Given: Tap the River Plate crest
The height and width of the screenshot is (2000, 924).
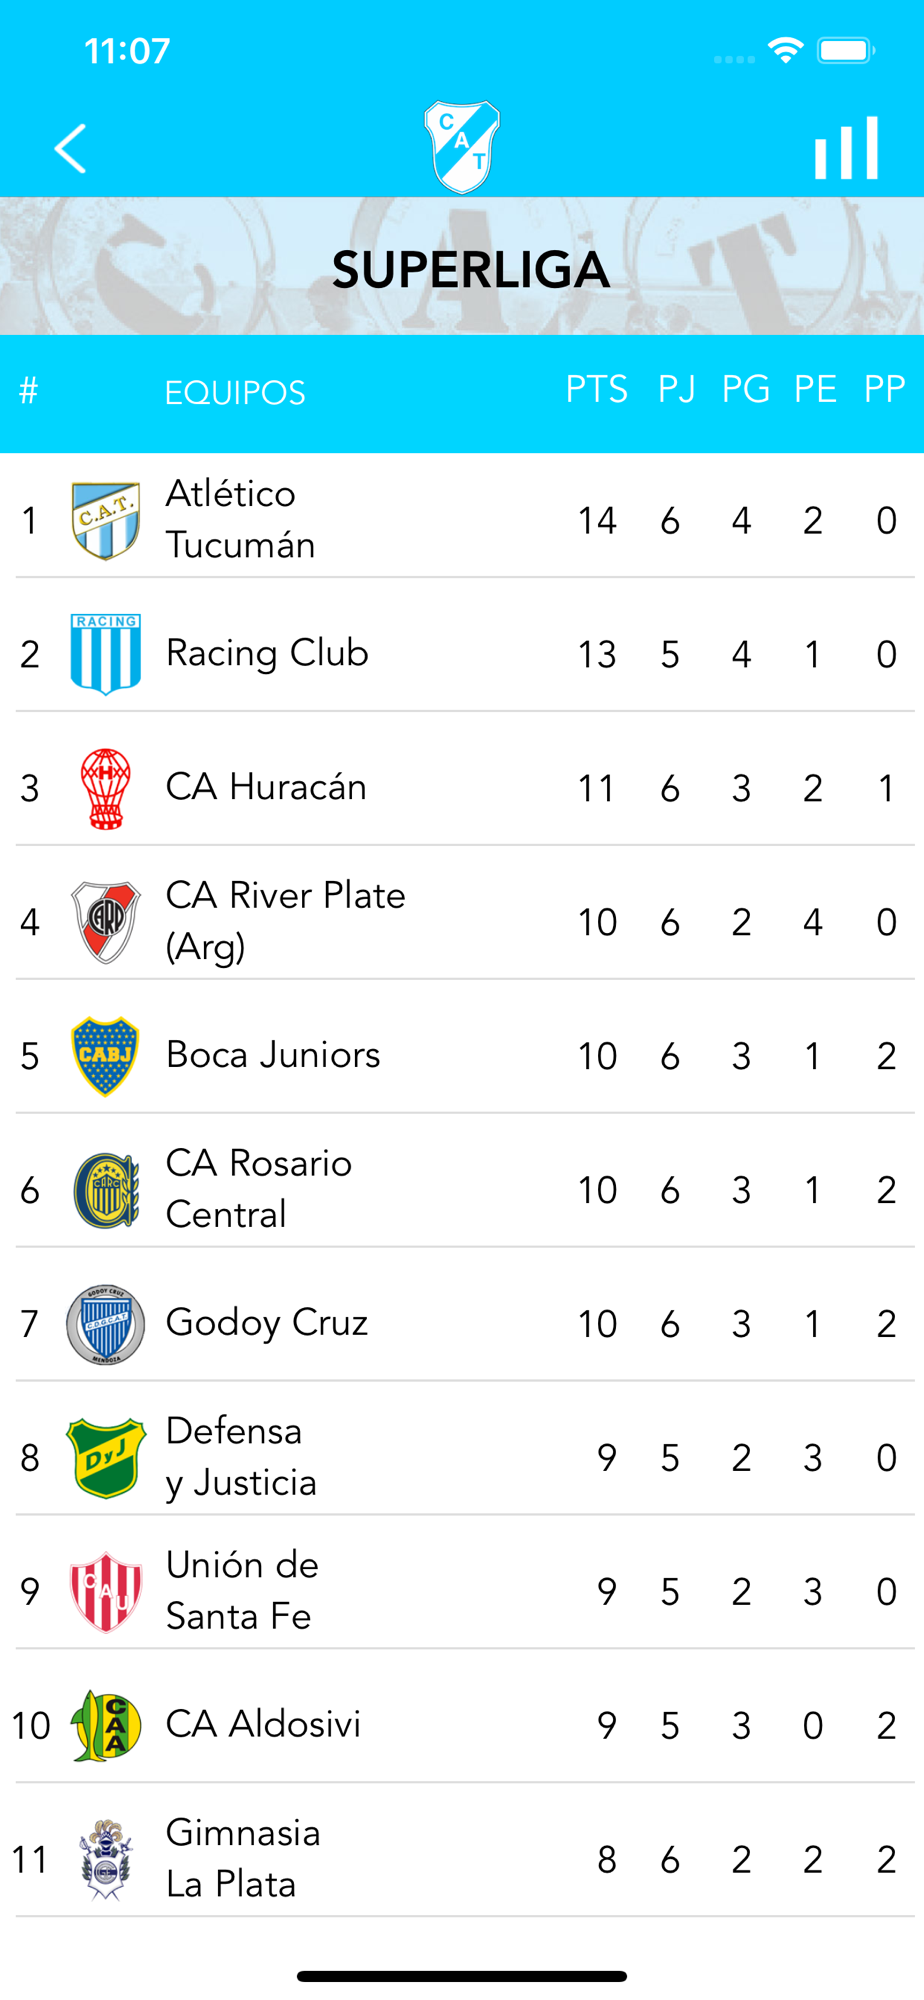Looking at the screenshot, I should pos(106,922).
